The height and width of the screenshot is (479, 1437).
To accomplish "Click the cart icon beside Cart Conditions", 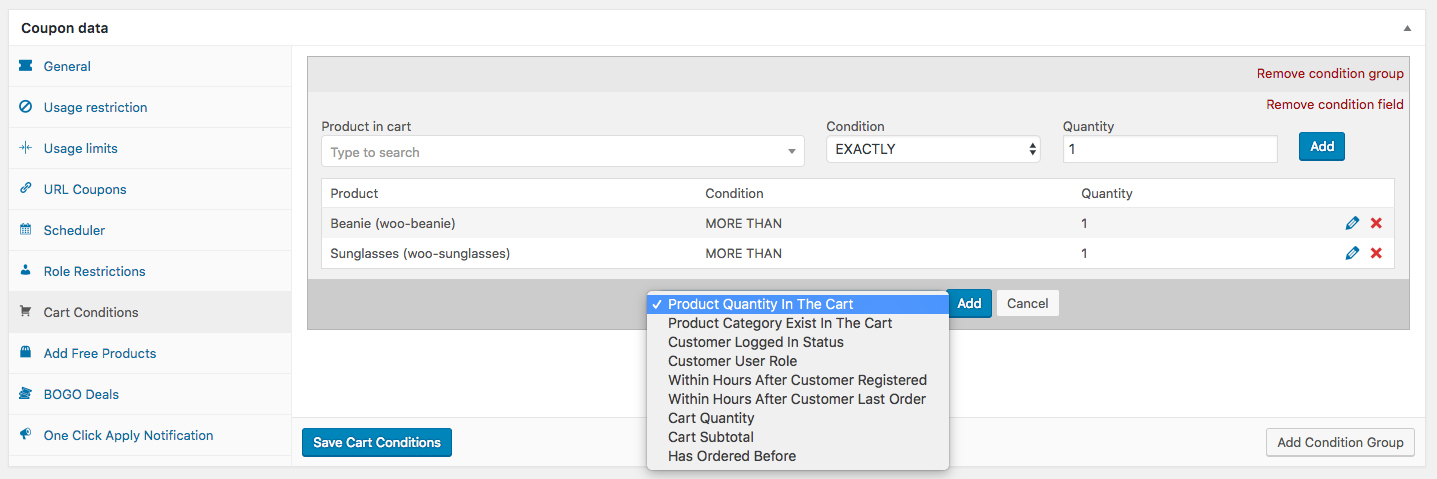I will click(26, 312).
